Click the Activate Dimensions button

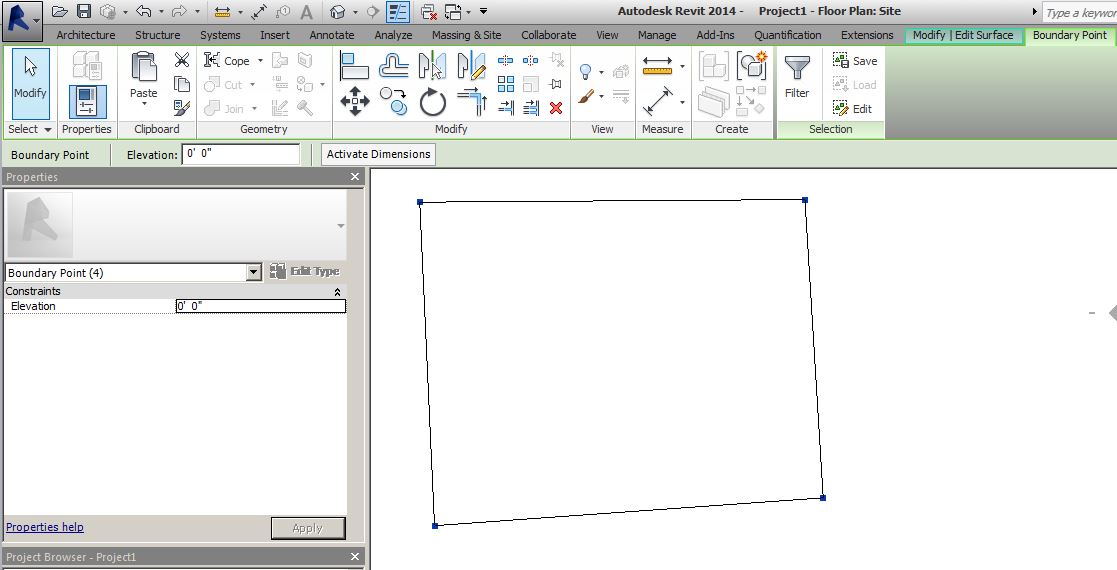379,154
